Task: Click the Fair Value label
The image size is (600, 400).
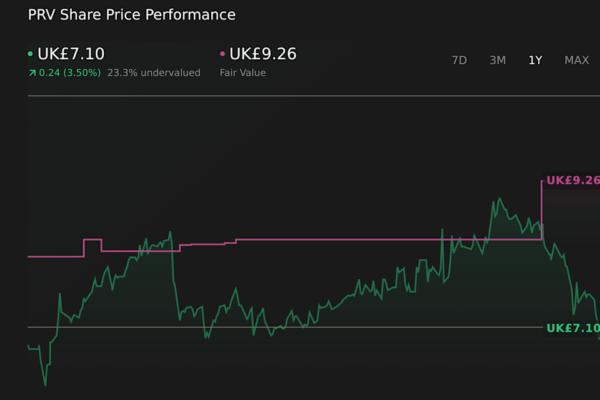Action: coord(242,73)
